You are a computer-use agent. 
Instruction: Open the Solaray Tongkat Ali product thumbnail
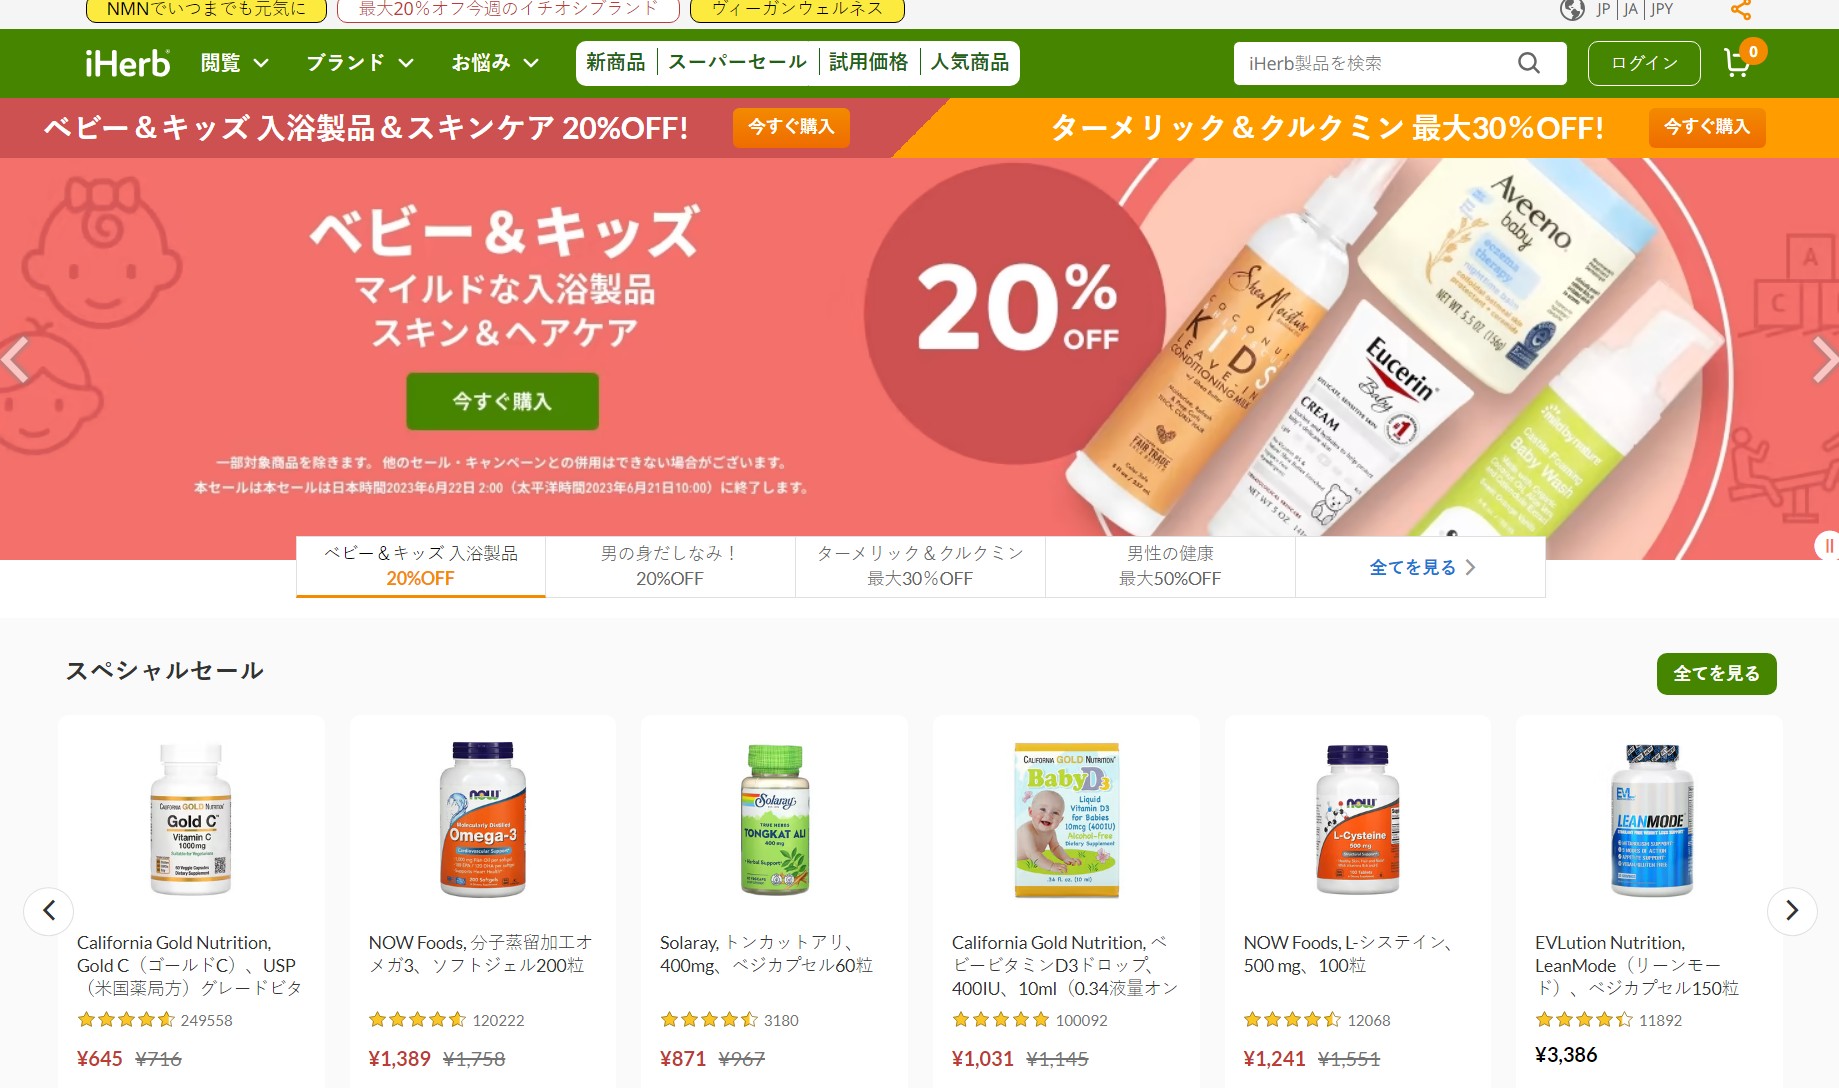click(775, 820)
